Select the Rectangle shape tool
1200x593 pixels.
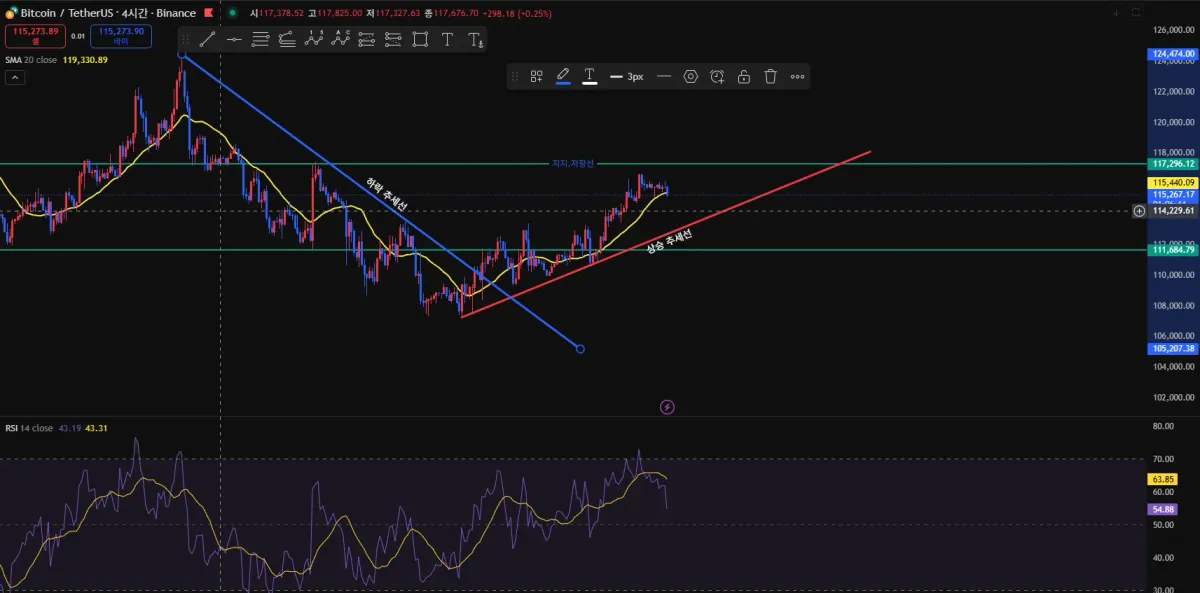(x=420, y=39)
